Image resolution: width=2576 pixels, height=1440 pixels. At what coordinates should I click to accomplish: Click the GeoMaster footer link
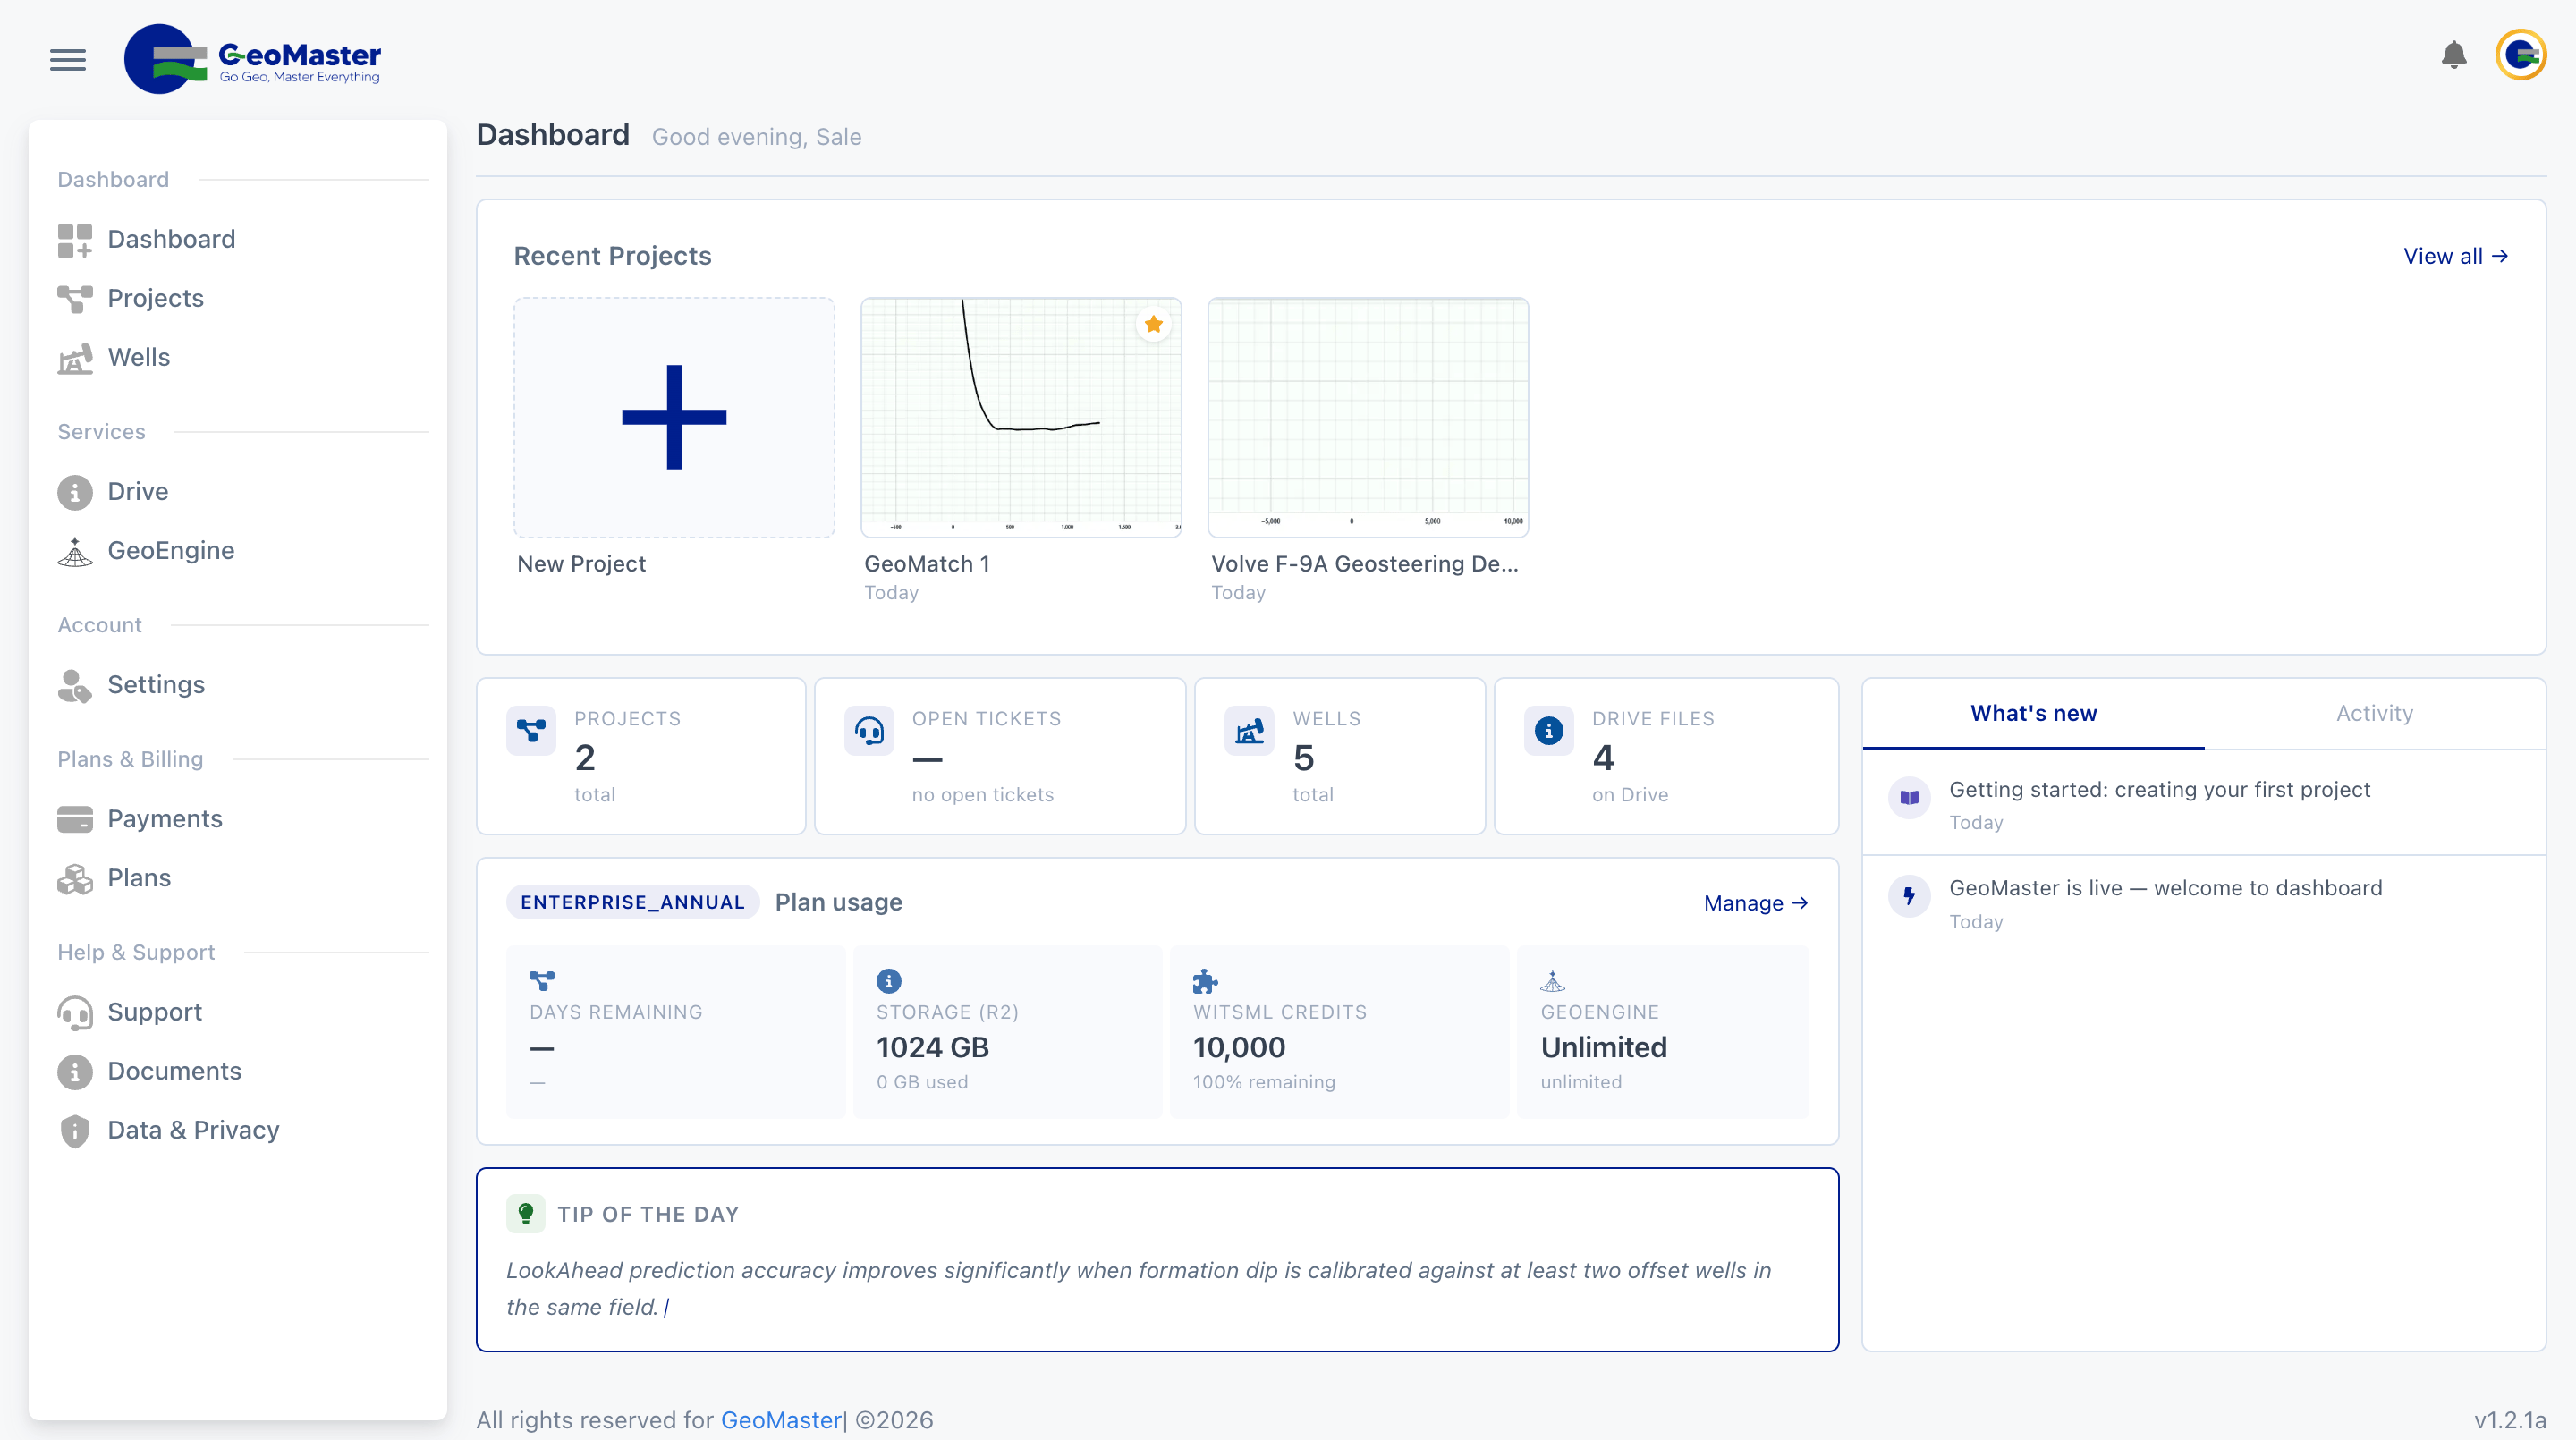(x=781, y=1420)
